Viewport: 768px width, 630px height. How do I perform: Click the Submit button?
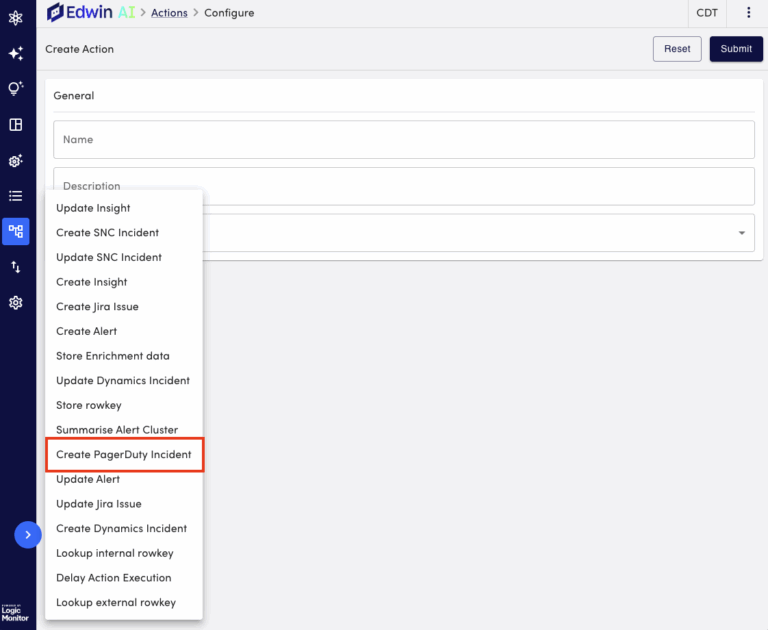736,49
